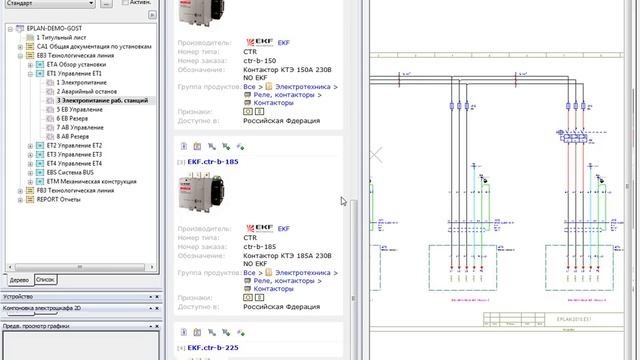Image resolution: width=640 pixels, height=360 pixels.
Task: Click clipboard icon above EKF.ctr-b-225 entry
Action: 197,332
